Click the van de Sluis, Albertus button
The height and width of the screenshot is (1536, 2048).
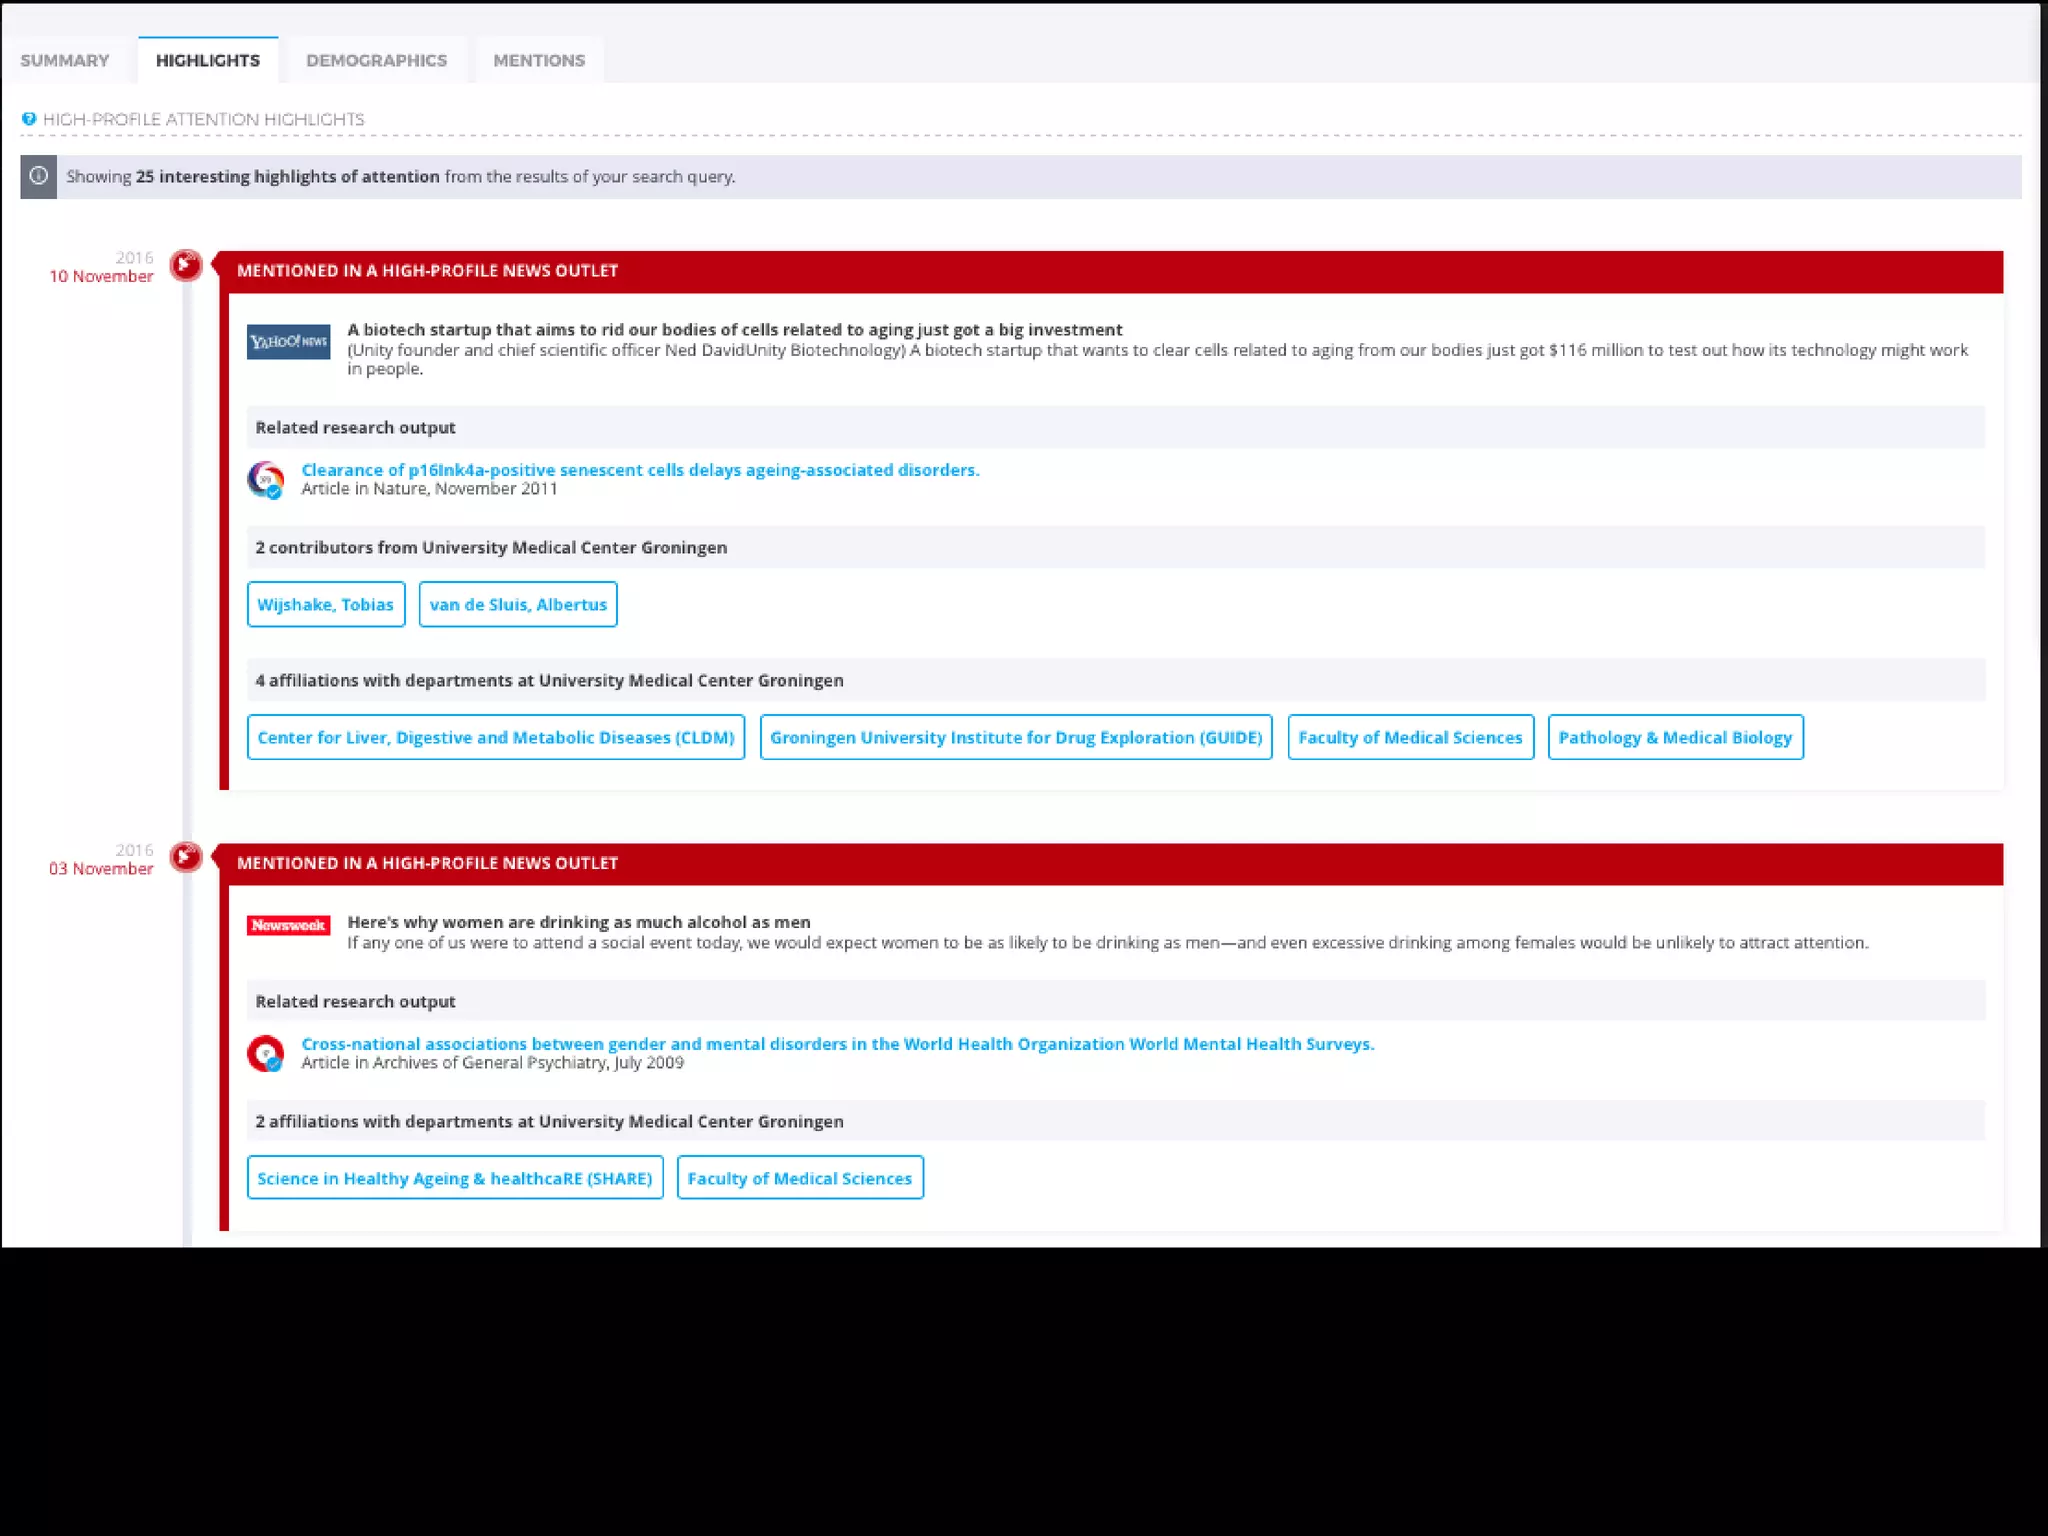(x=518, y=604)
